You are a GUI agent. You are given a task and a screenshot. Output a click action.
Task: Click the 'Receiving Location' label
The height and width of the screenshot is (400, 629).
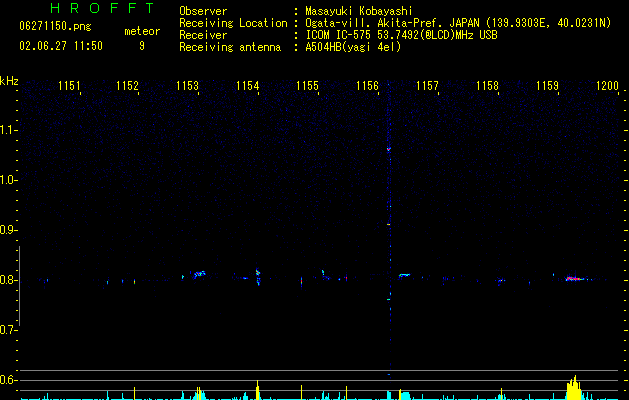(x=233, y=23)
